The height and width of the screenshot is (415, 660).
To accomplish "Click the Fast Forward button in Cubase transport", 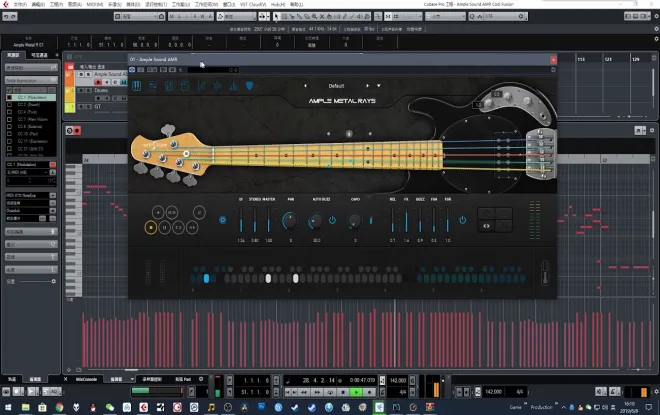I will (317, 392).
